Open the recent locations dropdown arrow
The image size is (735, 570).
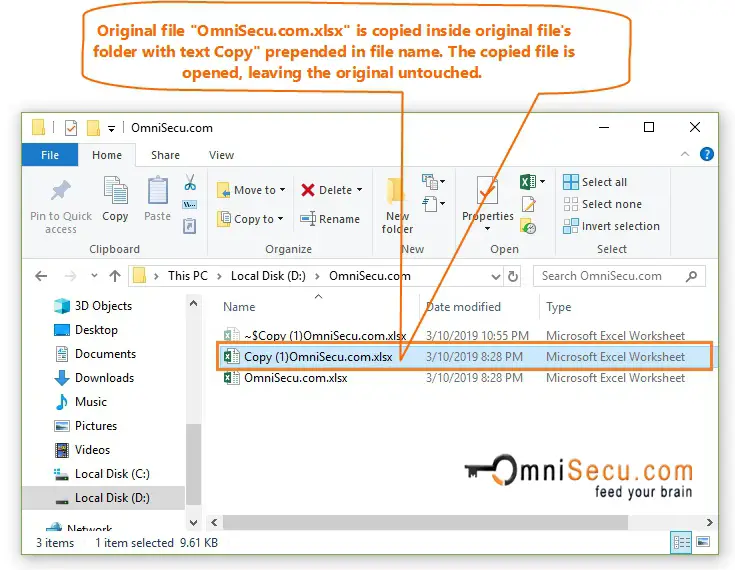(x=94, y=276)
